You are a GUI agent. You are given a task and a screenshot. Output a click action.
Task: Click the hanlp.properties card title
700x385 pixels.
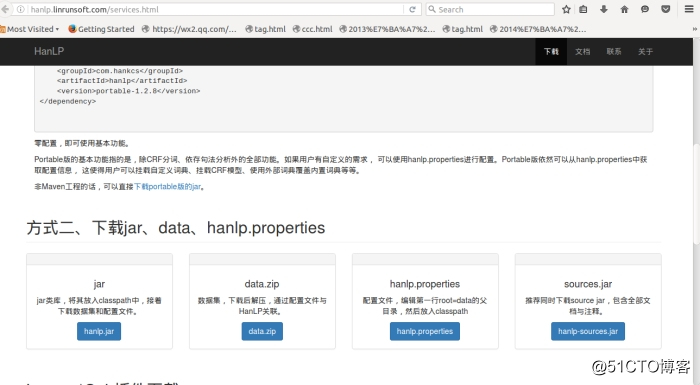425,284
